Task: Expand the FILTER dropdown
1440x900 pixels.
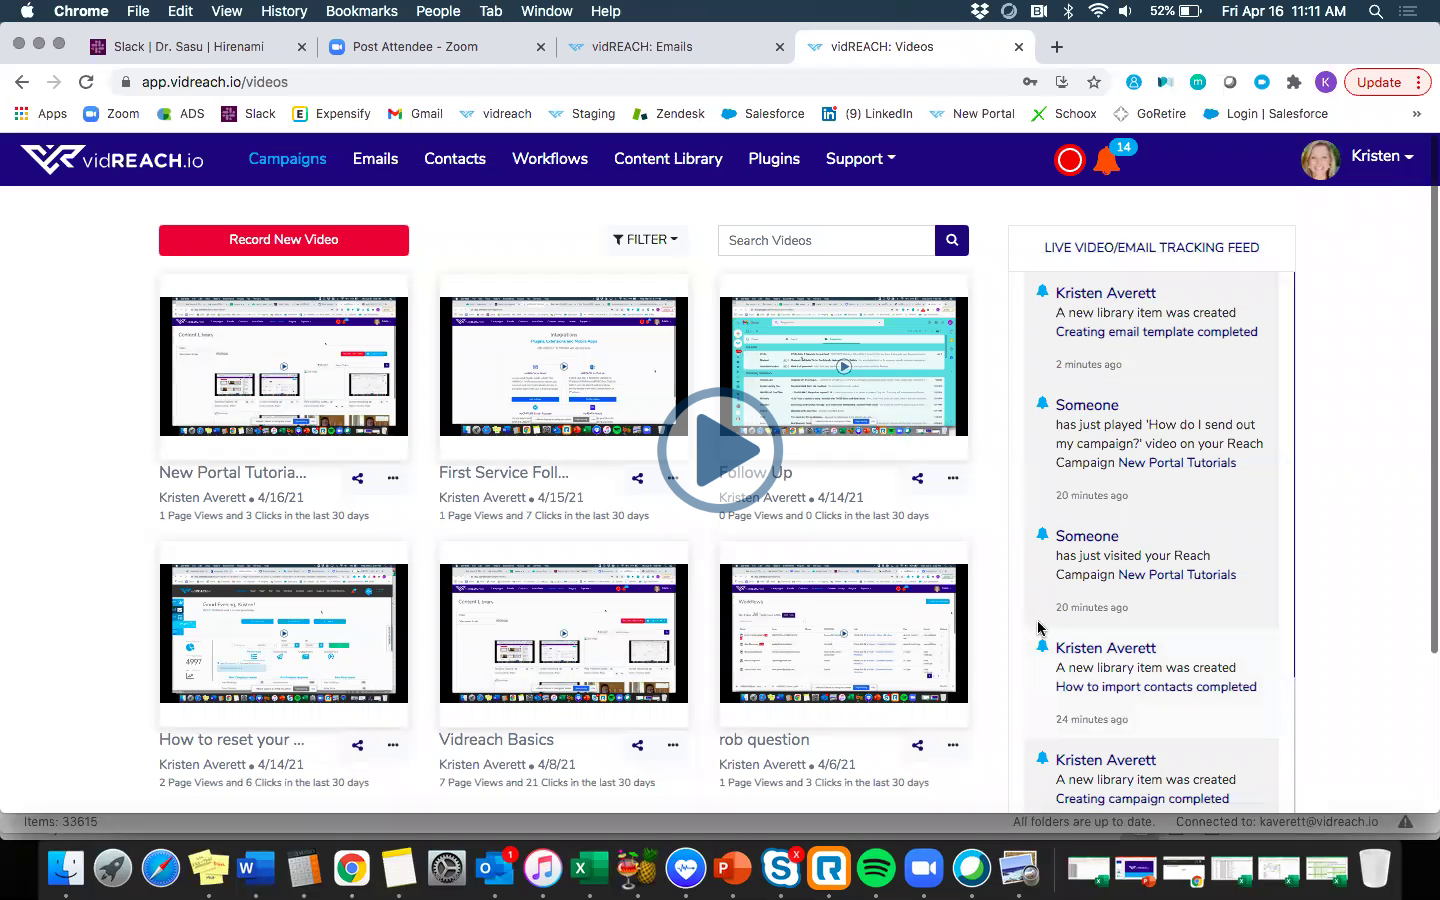Action: click(x=645, y=240)
